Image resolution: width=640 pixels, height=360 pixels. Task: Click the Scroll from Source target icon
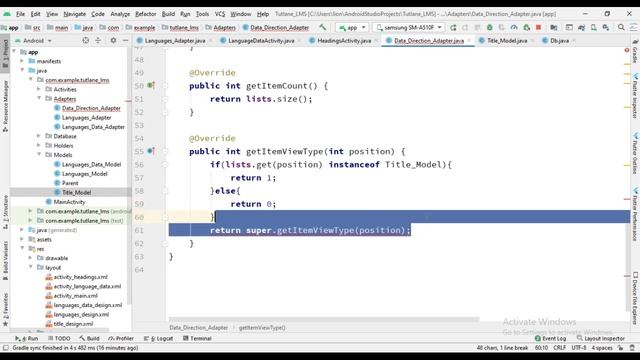coord(86,40)
